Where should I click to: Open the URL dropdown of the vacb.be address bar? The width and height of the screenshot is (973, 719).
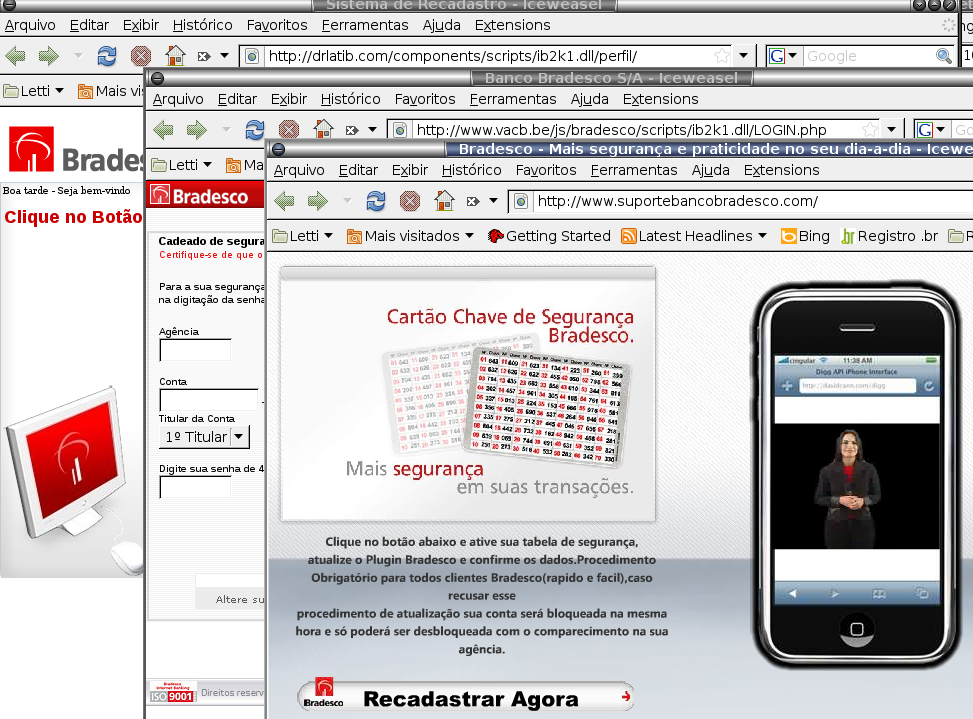(891, 130)
